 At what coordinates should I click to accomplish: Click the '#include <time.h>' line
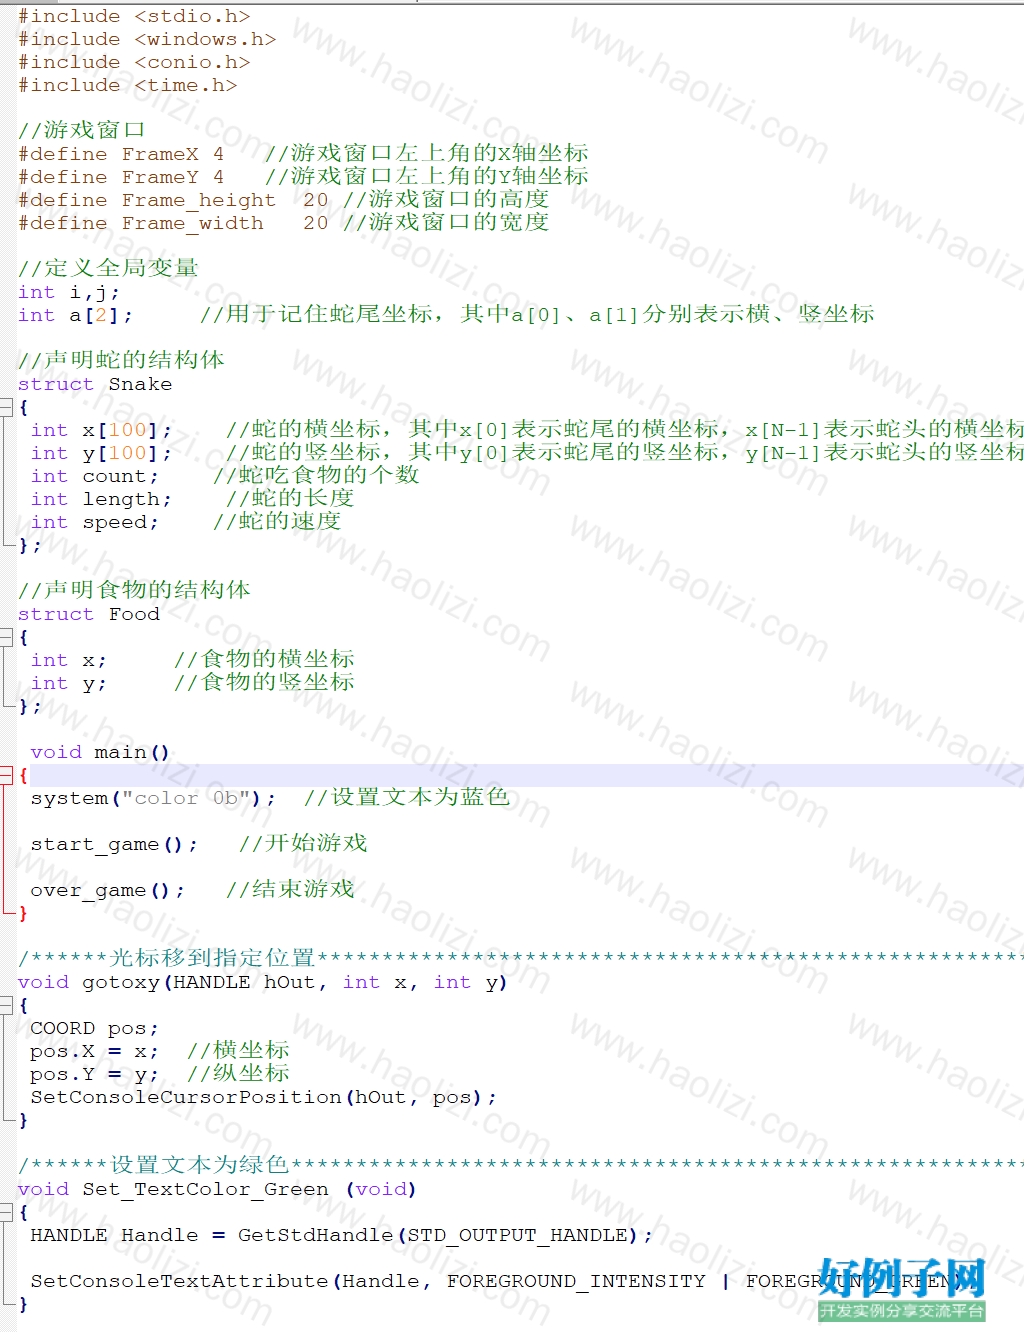(x=128, y=85)
